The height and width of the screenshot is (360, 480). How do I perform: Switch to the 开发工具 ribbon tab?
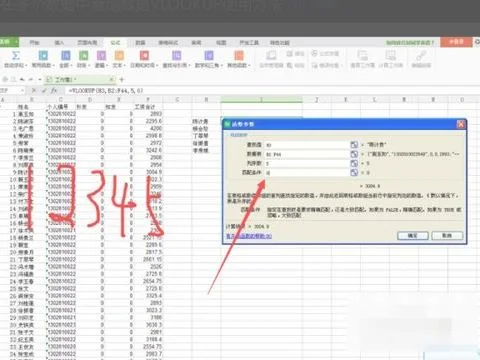click(x=249, y=43)
